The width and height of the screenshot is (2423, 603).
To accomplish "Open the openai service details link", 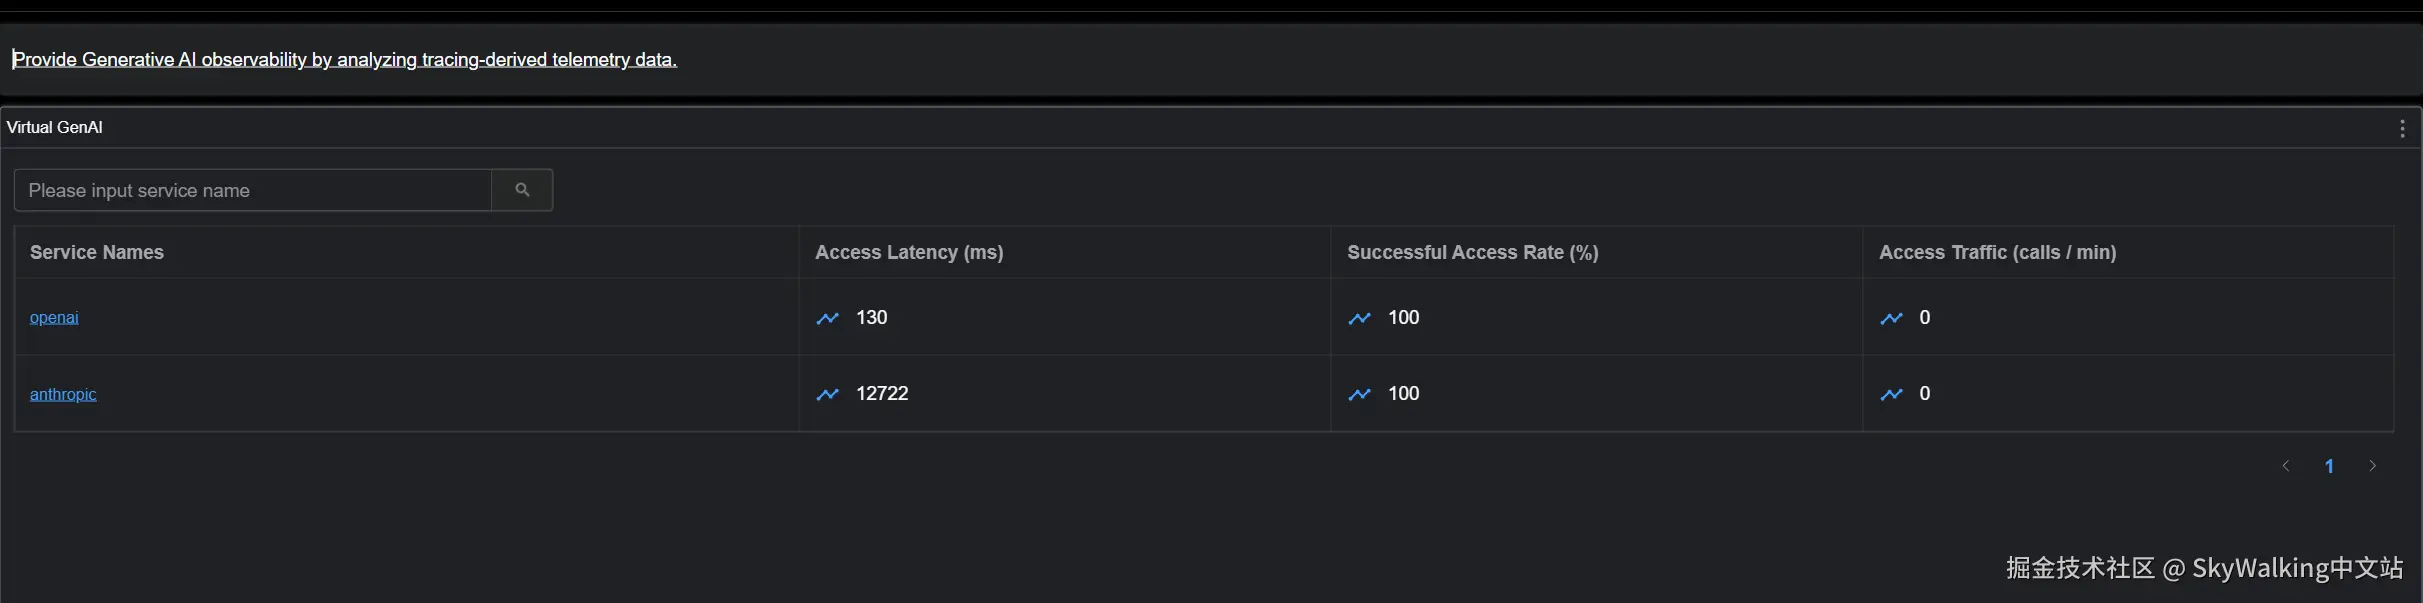I will (x=55, y=317).
